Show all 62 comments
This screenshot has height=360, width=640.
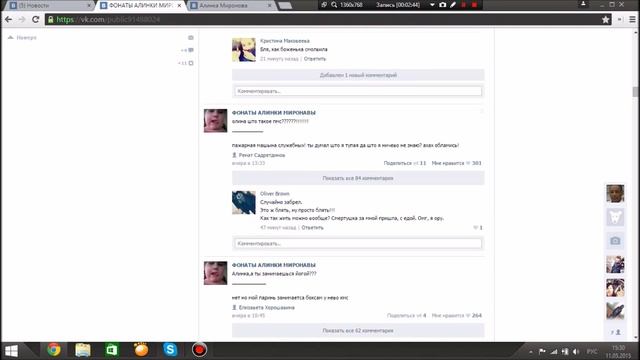coord(358,331)
